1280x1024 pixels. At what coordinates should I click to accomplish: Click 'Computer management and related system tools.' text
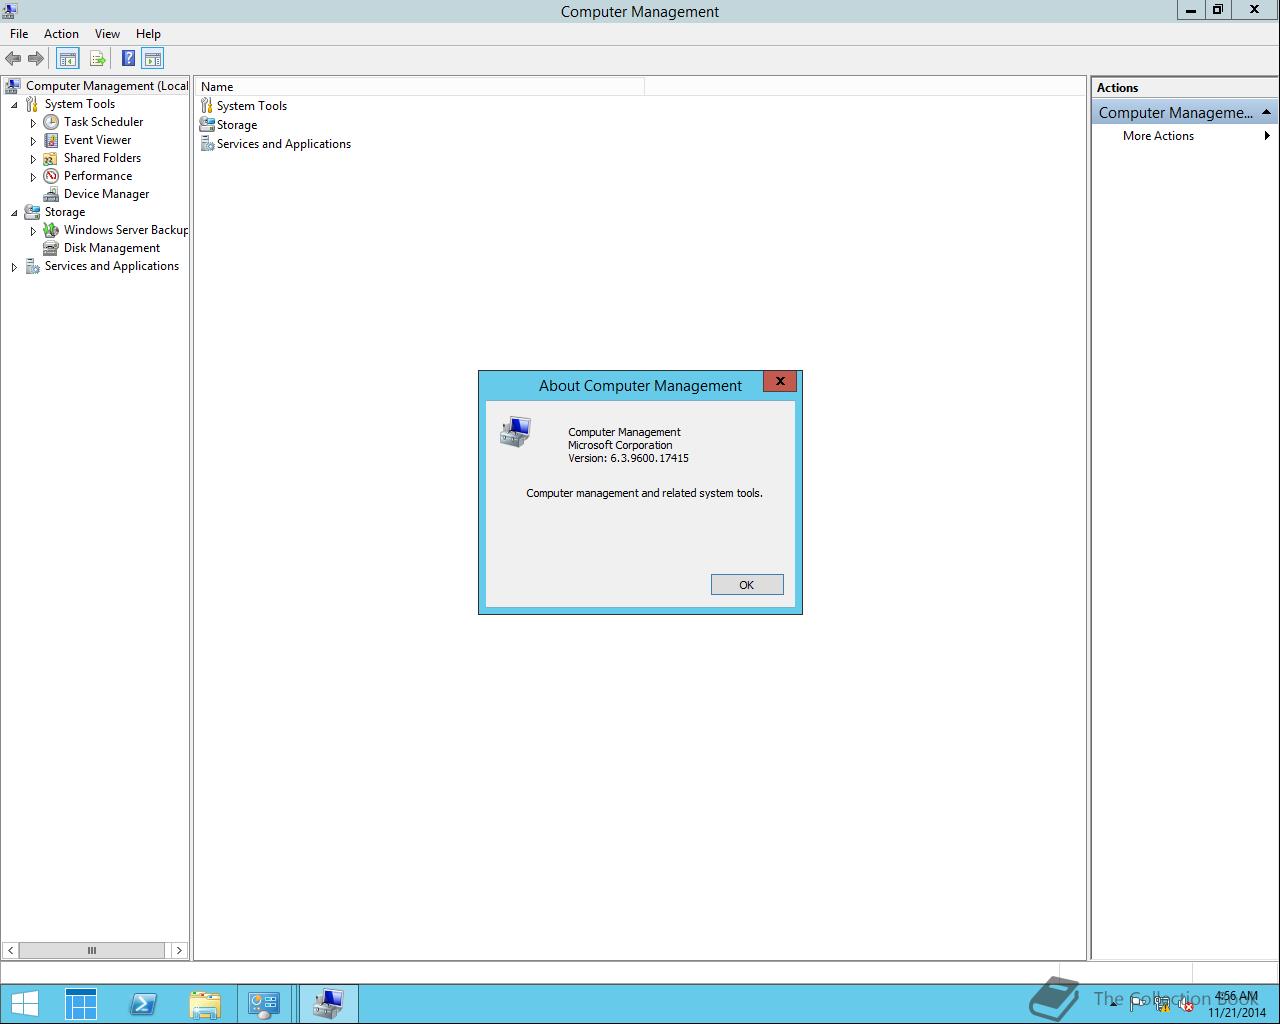(644, 493)
